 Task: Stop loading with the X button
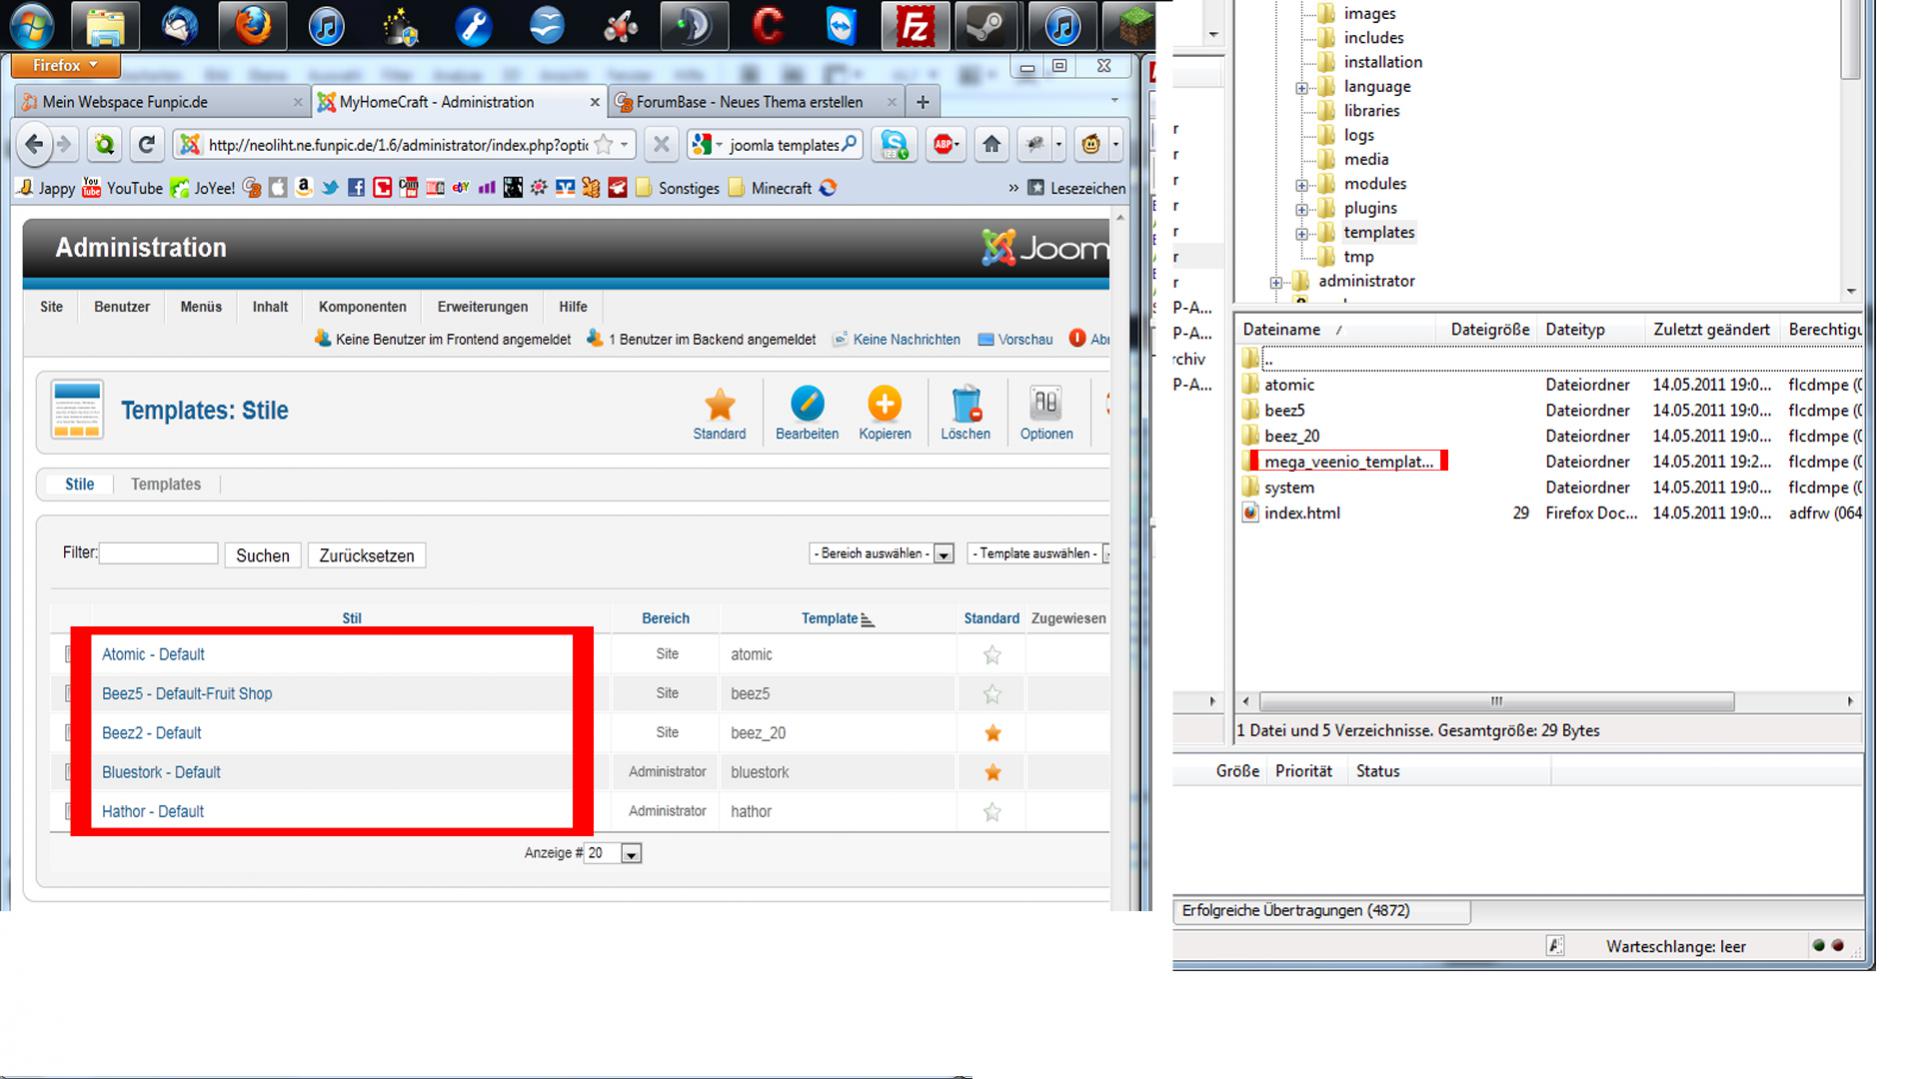661,145
